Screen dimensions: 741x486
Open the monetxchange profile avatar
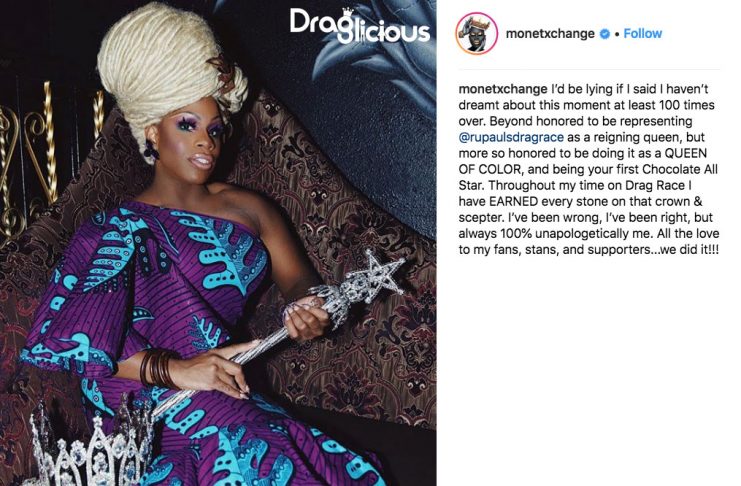pos(476,34)
